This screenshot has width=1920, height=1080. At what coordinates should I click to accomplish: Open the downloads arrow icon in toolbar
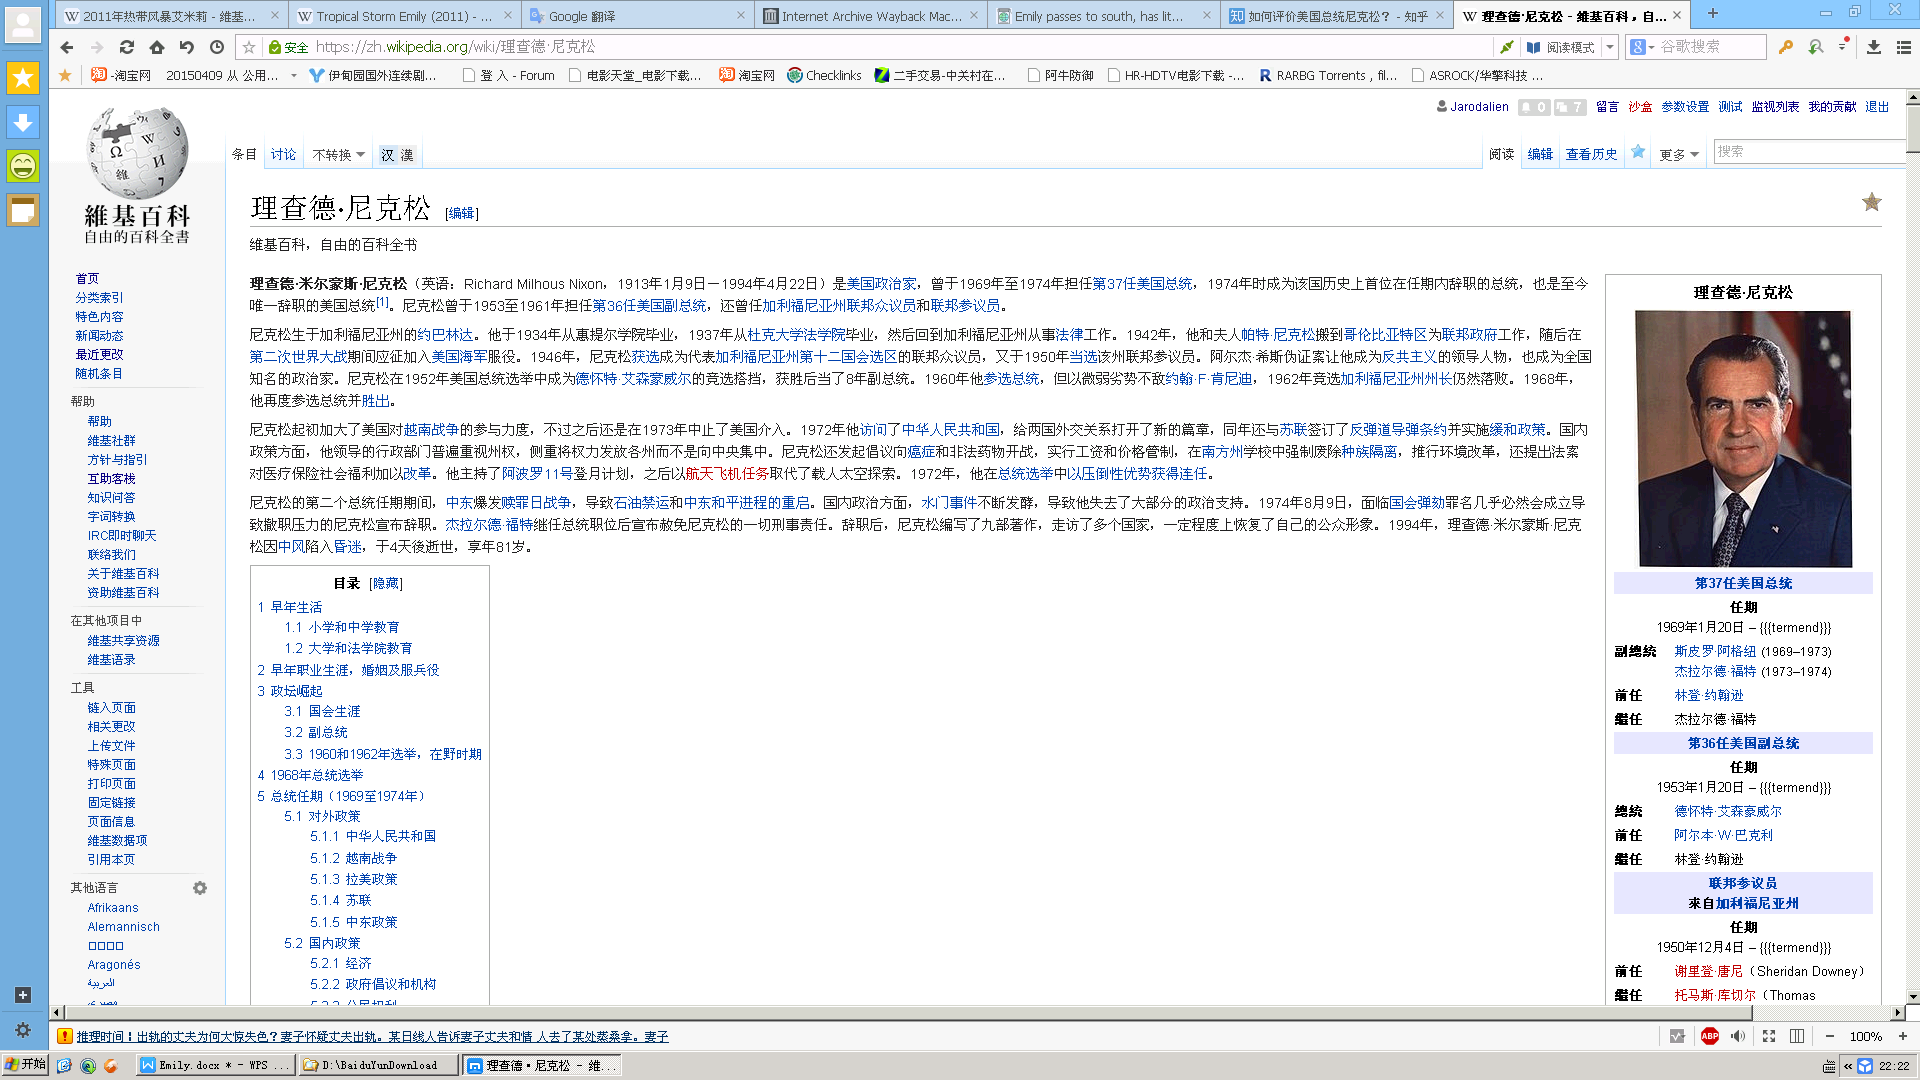[1874, 47]
